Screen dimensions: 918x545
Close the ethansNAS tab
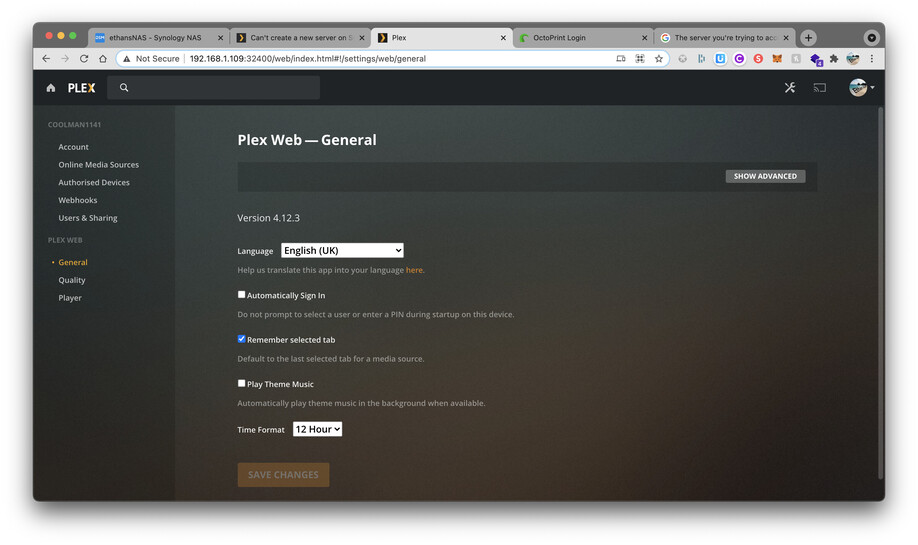pyautogui.click(x=220, y=37)
